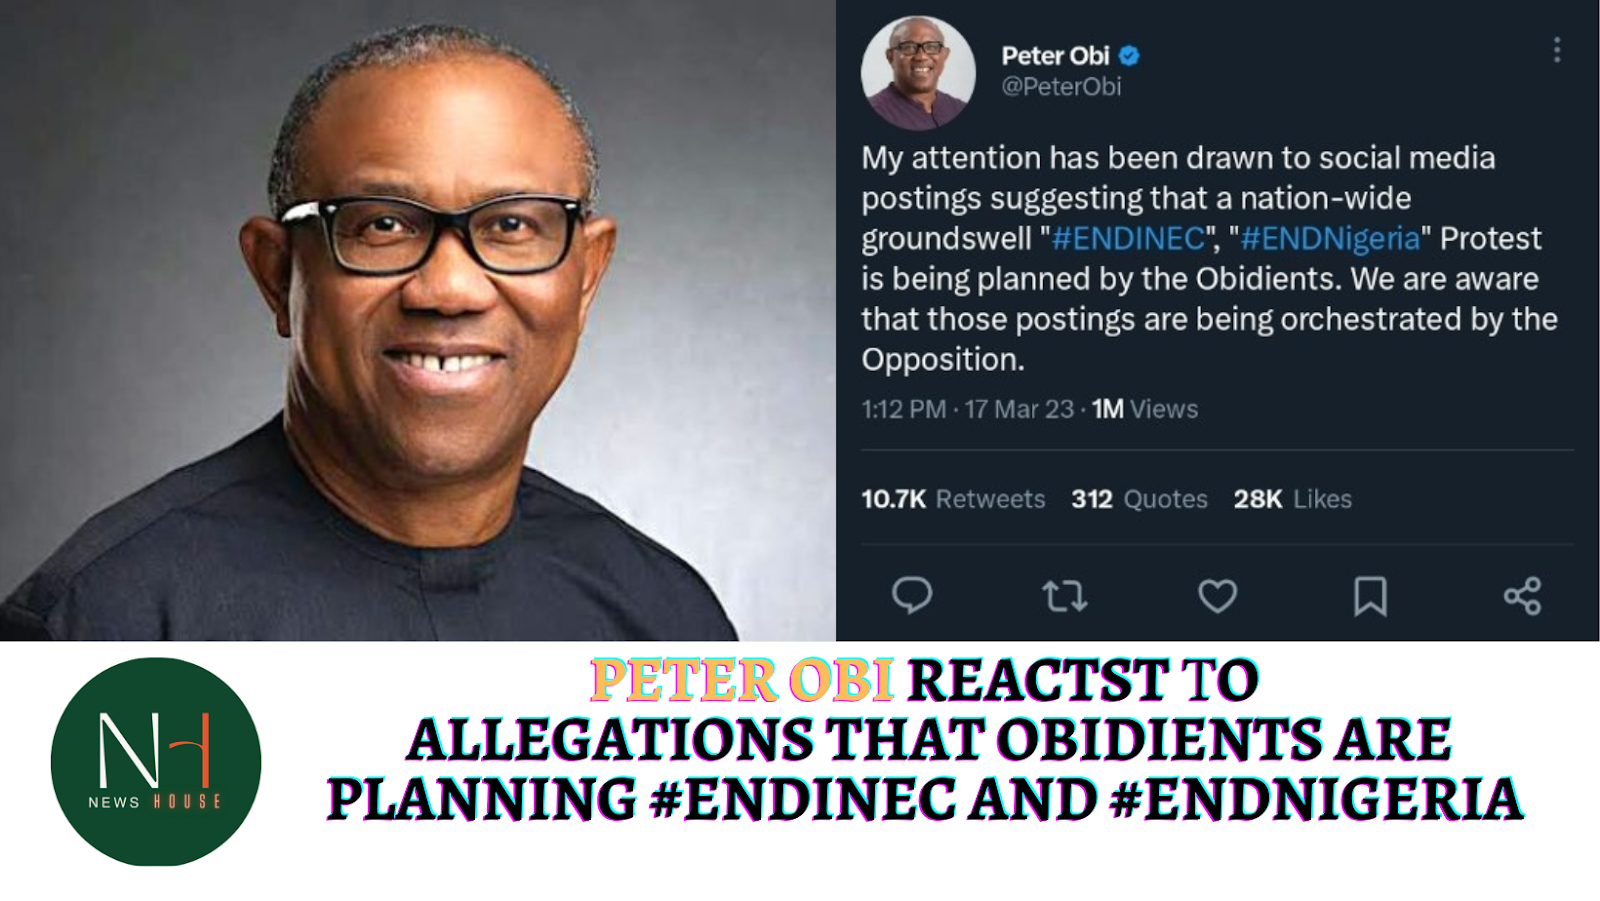View the 10.7K Retweets list

point(953,499)
